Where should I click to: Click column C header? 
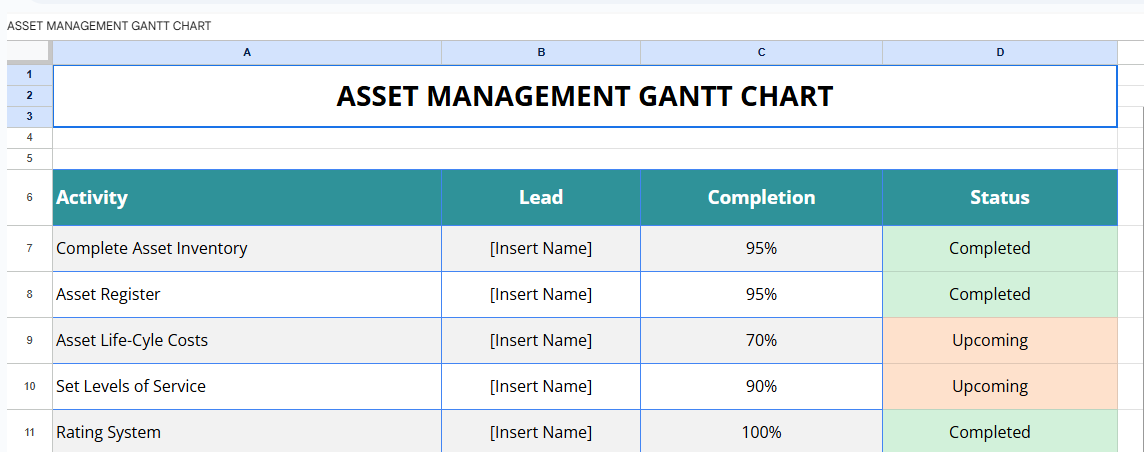point(761,52)
